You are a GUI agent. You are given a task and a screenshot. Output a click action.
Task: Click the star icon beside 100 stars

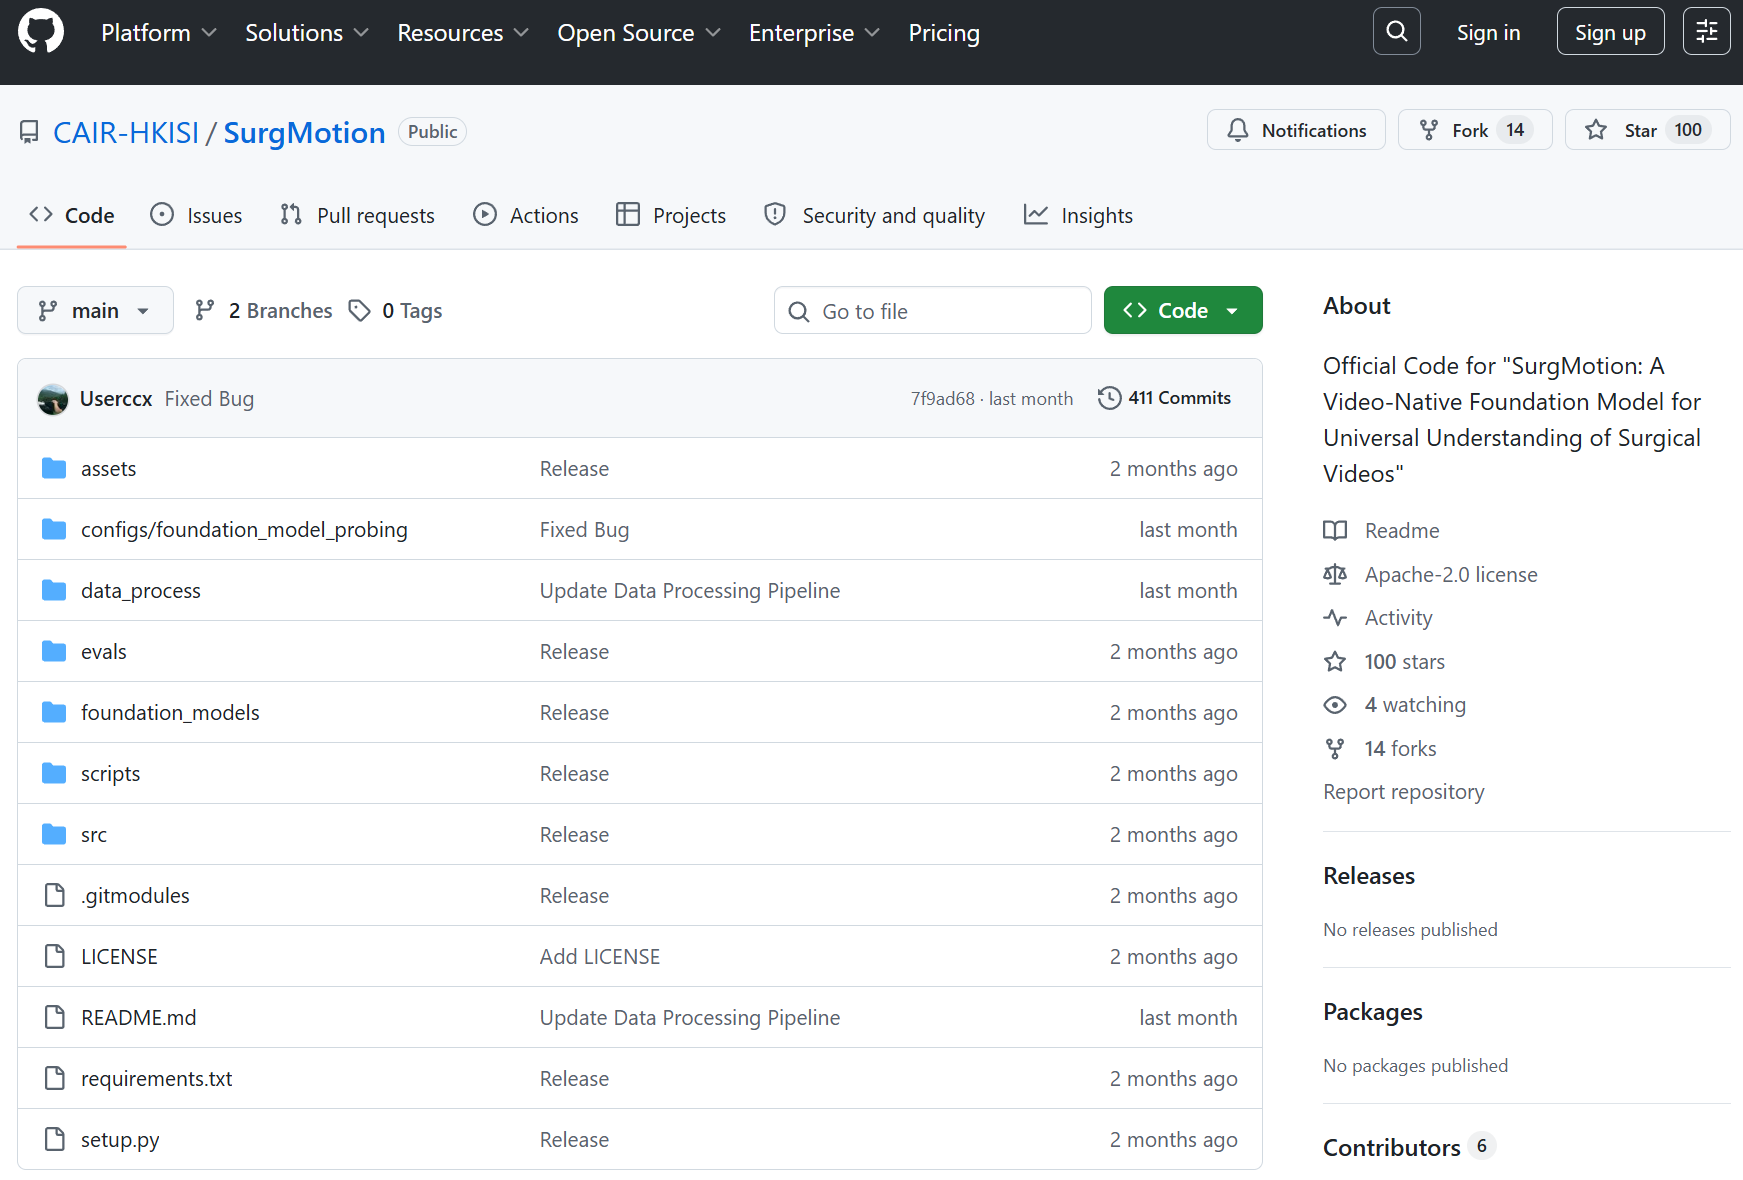pyautogui.click(x=1335, y=662)
